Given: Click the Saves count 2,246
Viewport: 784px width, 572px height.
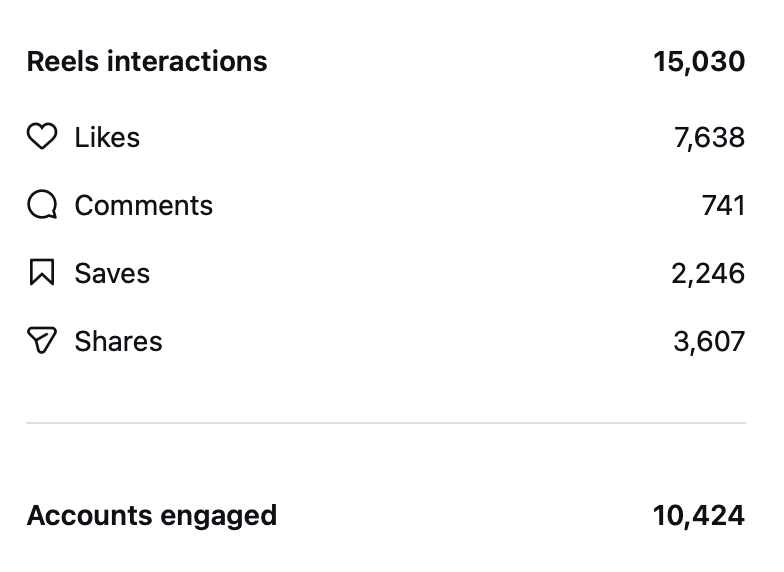Looking at the screenshot, I should pyautogui.click(x=708, y=273).
